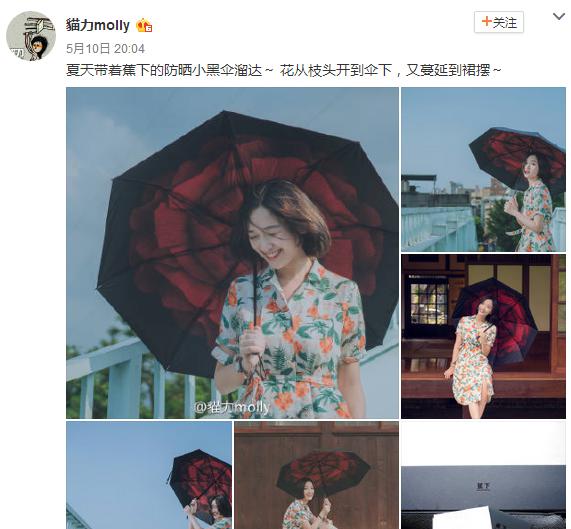Open the large photo of woman under umbrella
The width and height of the screenshot is (571, 529).
[x=232, y=253]
